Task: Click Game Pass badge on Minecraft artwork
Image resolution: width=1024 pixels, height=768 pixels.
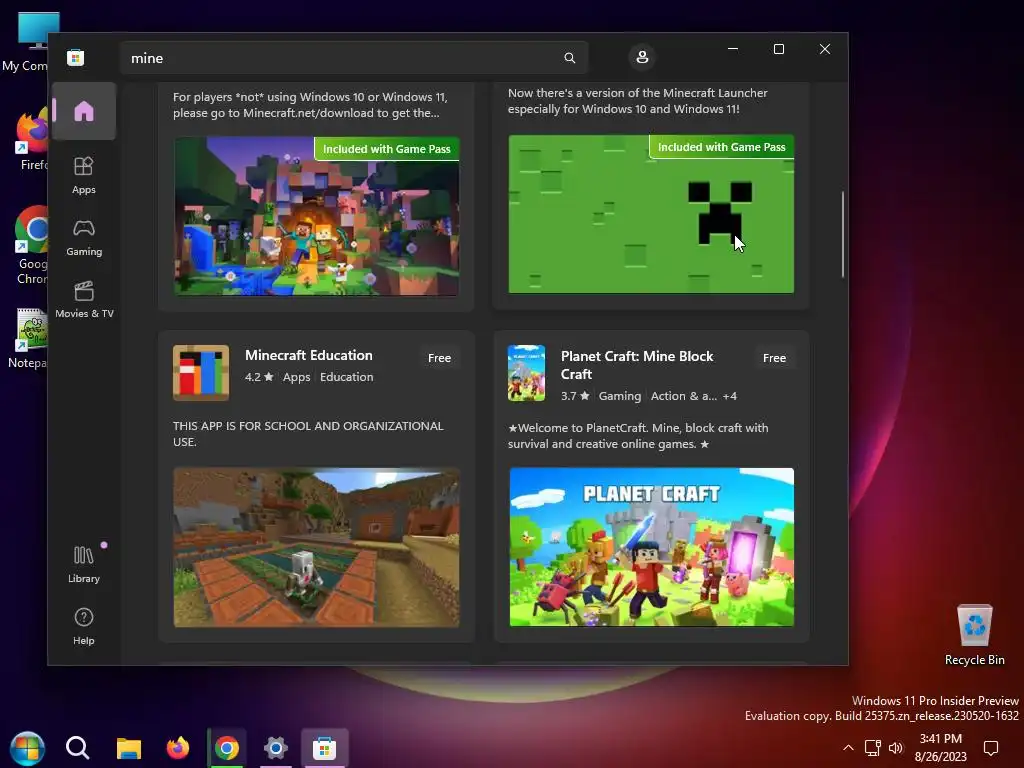Action: coord(387,149)
